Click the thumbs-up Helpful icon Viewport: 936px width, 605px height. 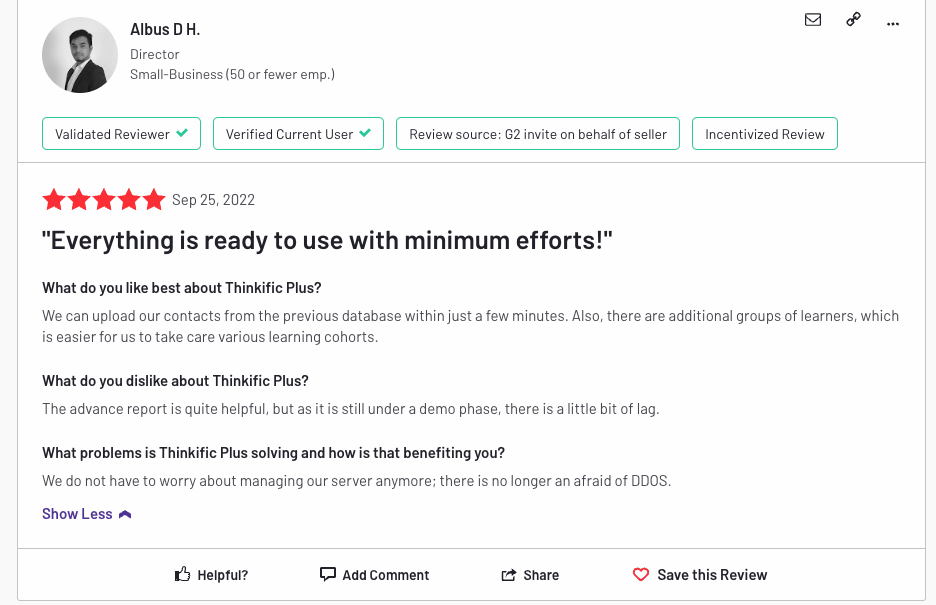(x=182, y=574)
